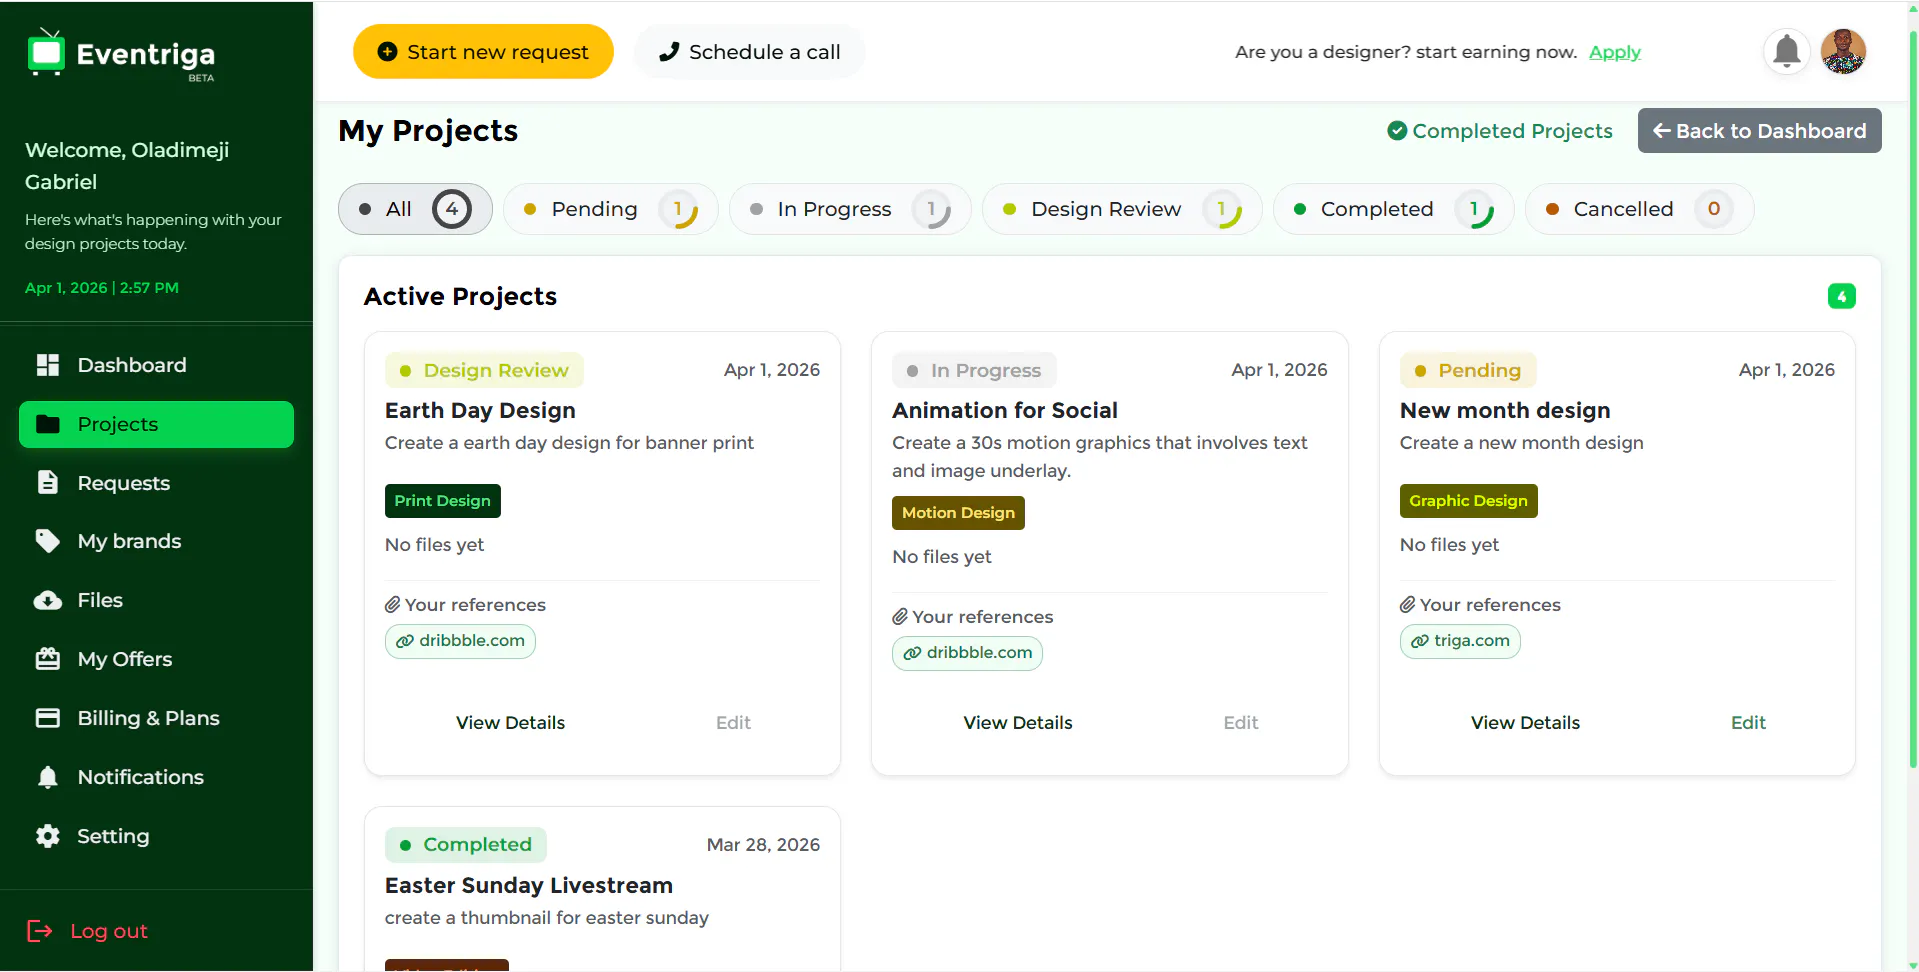Filter projects by Design Review
The image size is (1919, 972).
pyautogui.click(x=1122, y=209)
